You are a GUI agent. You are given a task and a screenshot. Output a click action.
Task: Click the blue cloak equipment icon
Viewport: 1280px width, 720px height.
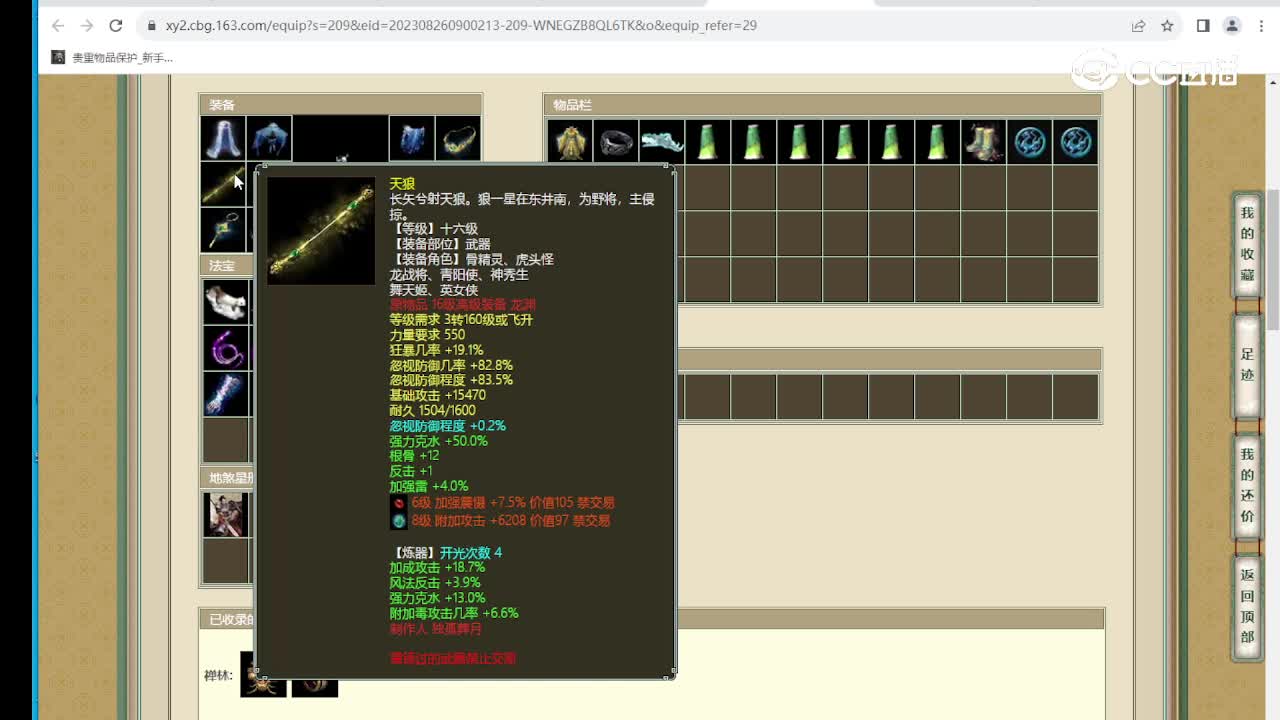click(x=269, y=138)
